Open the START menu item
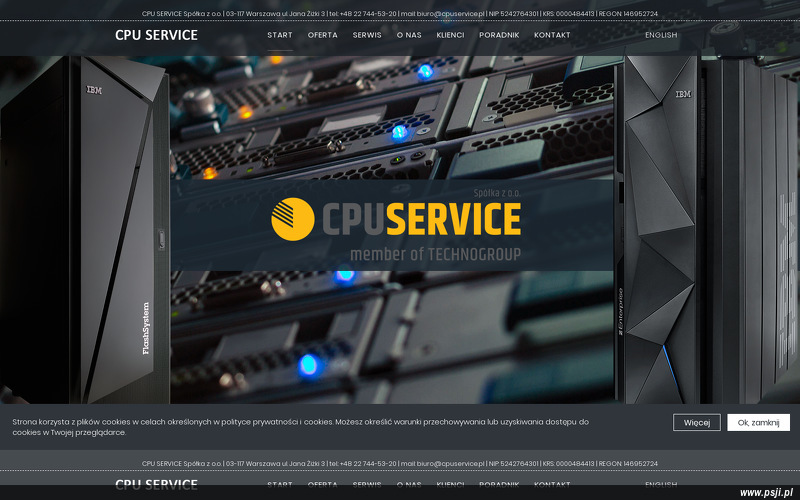Image resolution: width=800 pixels, height=500 pixels. pos(280,35)
